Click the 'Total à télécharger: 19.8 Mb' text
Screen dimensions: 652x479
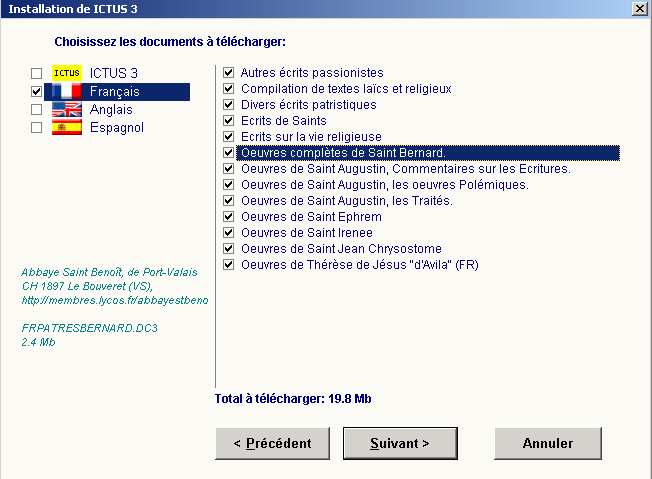(x=293, y=399)
